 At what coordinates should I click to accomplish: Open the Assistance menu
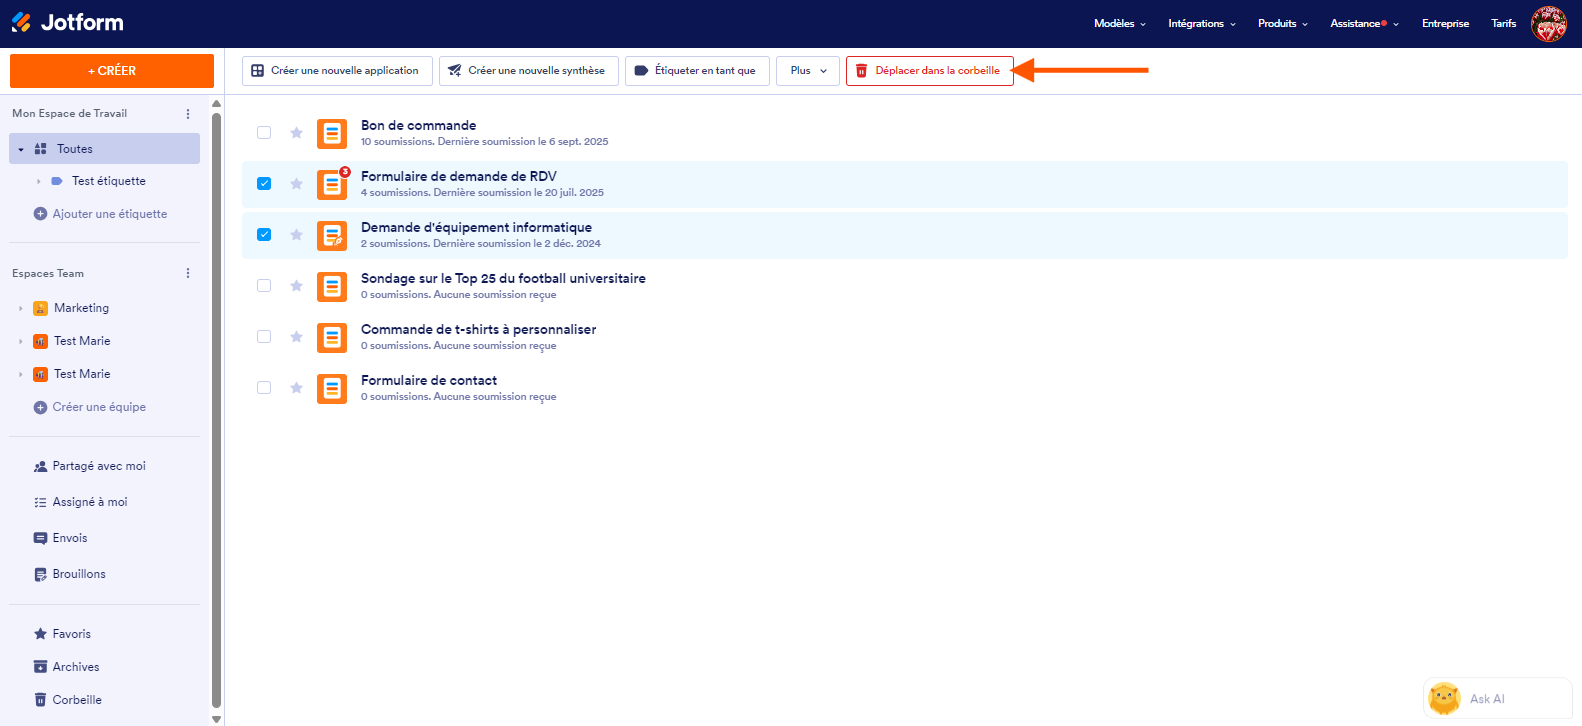(x=1364, y=24)
